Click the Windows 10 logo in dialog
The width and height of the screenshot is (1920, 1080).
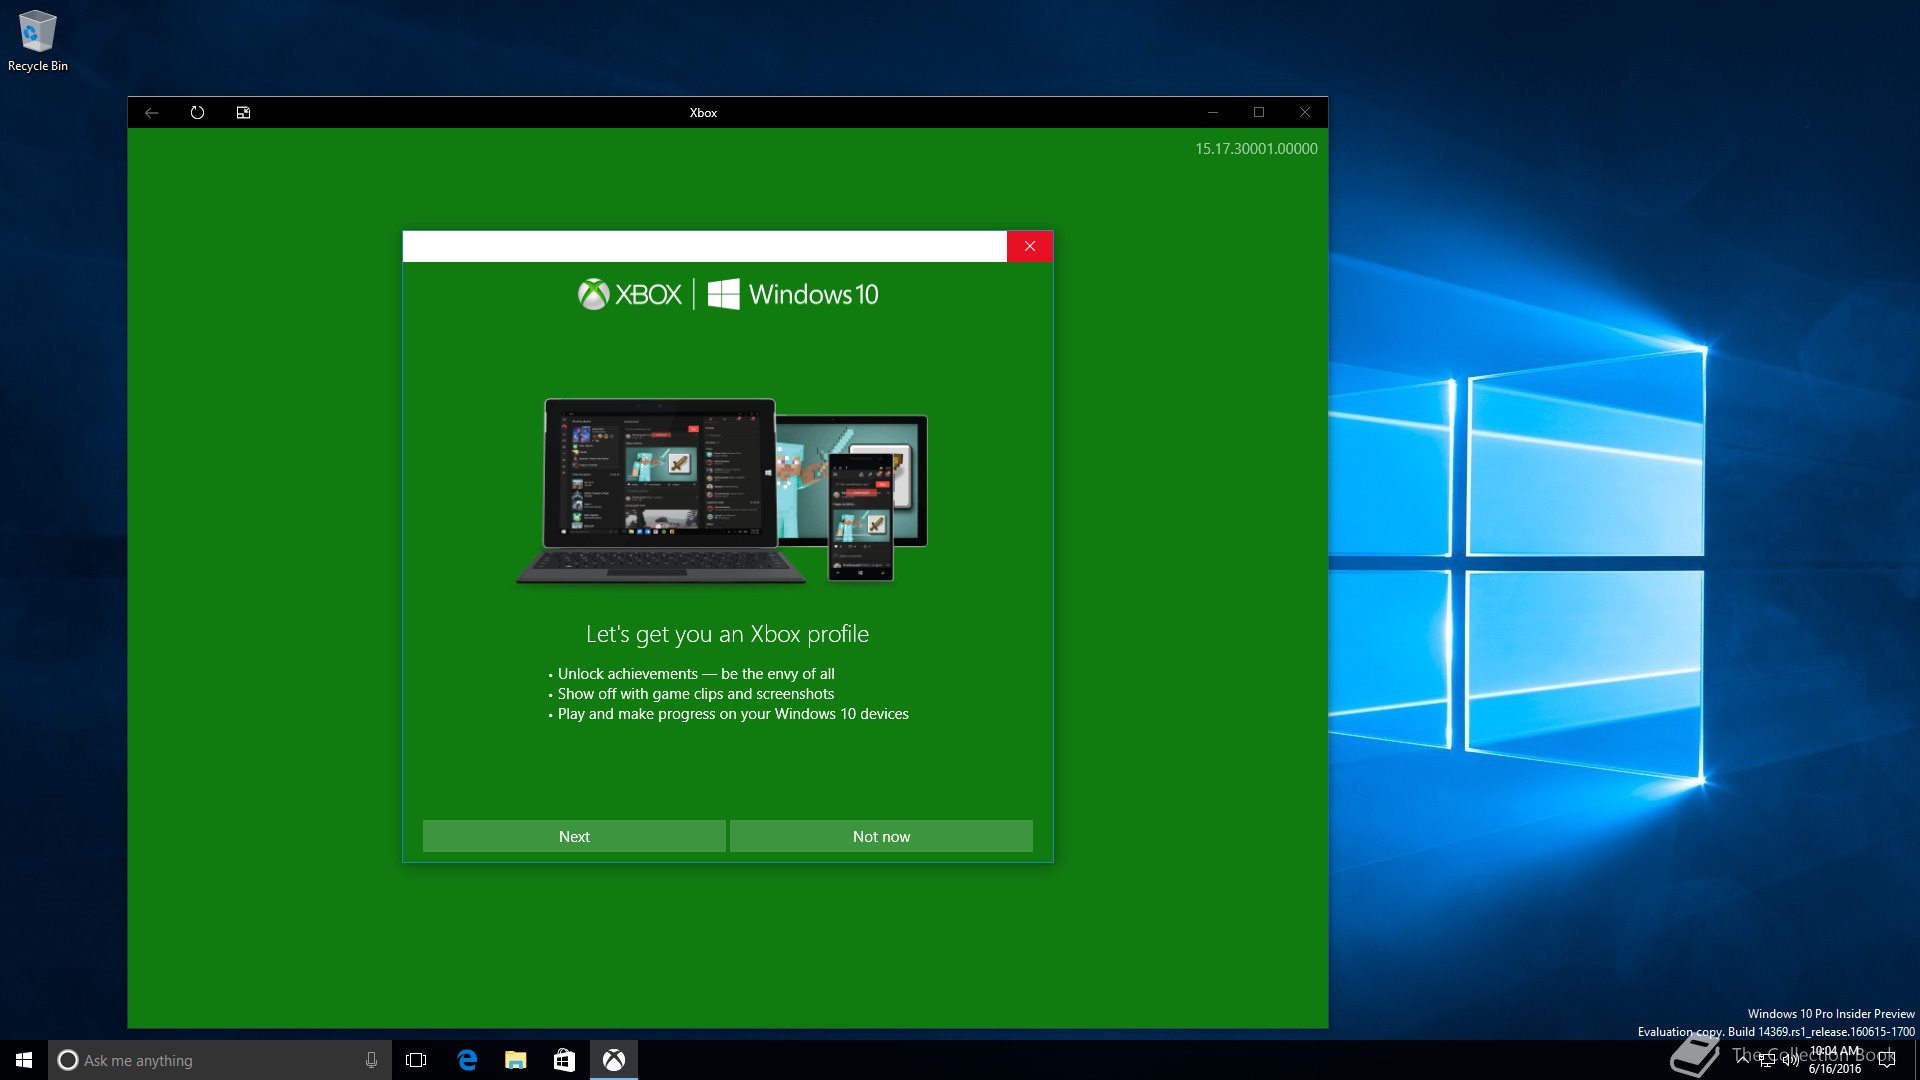point(793,294)
